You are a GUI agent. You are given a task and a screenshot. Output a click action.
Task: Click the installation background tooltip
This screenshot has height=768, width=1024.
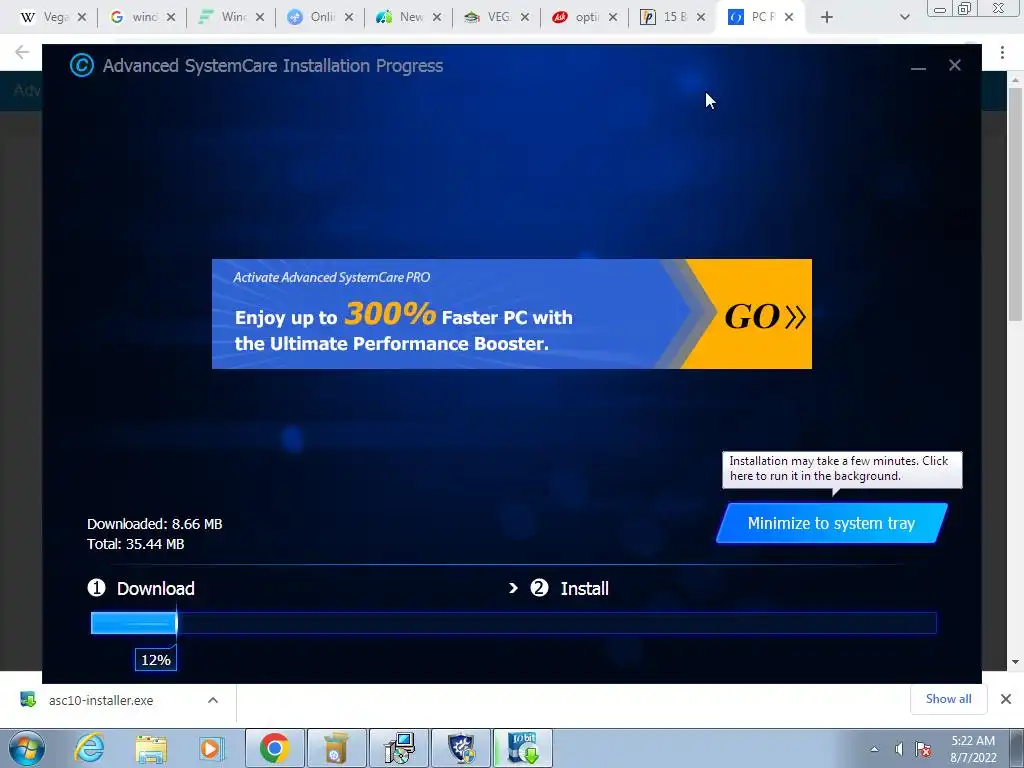click(x=842, y=469)
